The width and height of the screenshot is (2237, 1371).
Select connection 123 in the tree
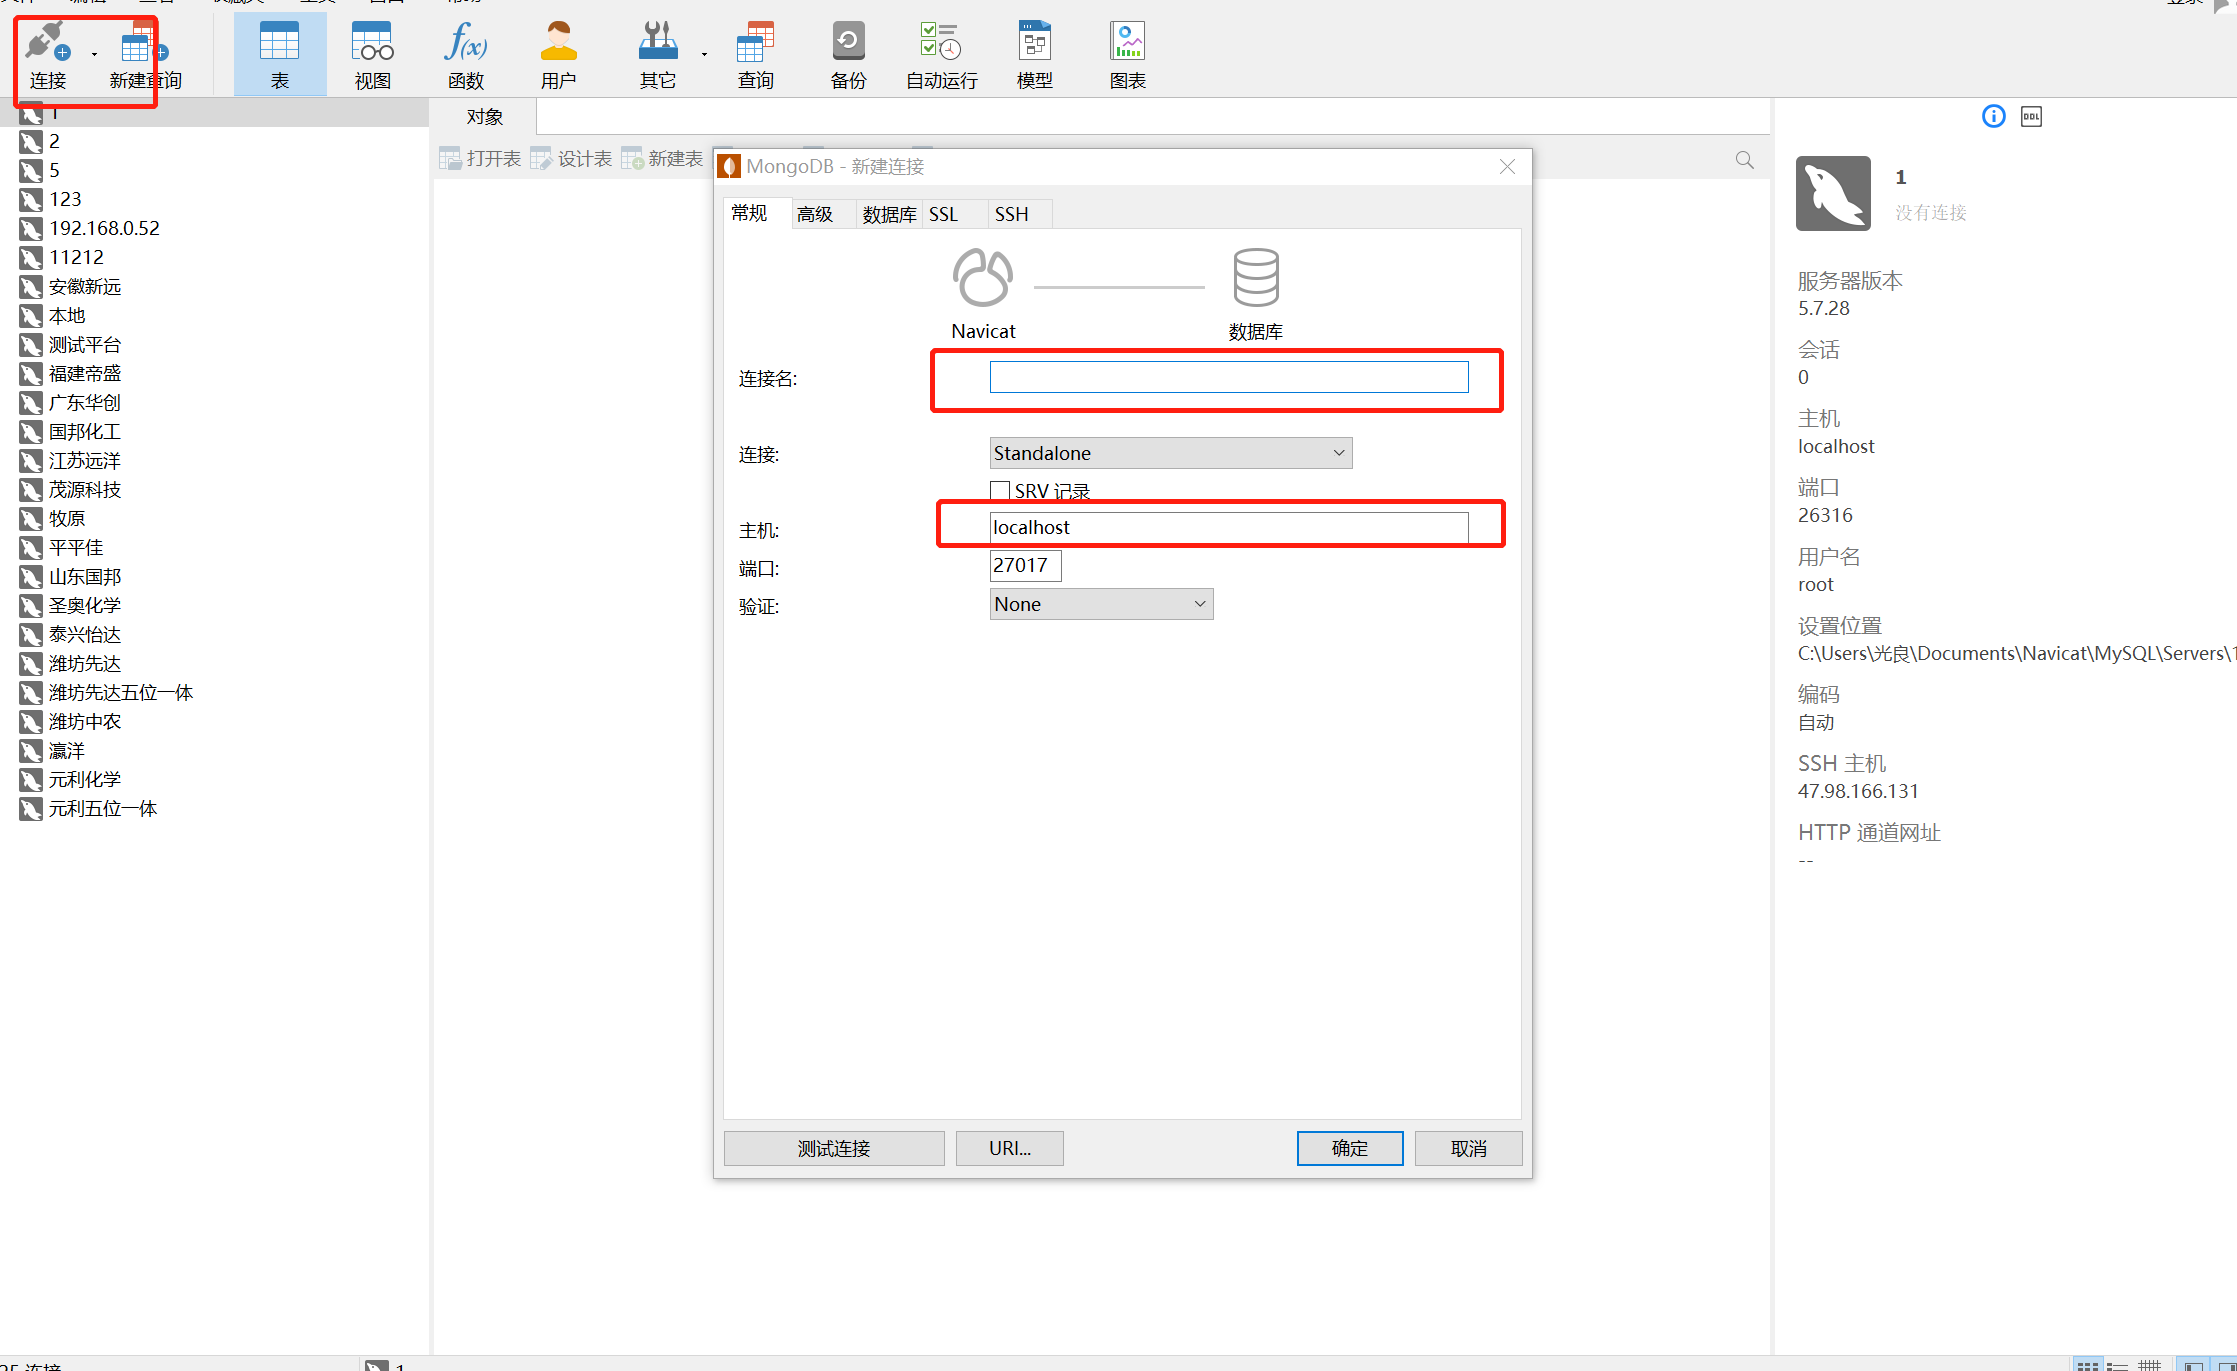pyautogui.click(x=214, y=199)
